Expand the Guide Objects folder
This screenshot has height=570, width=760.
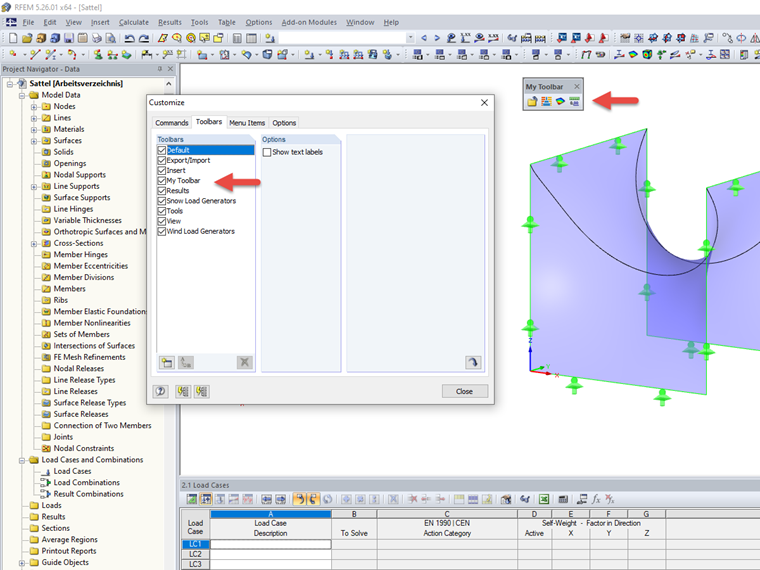(x=22, y=563)
